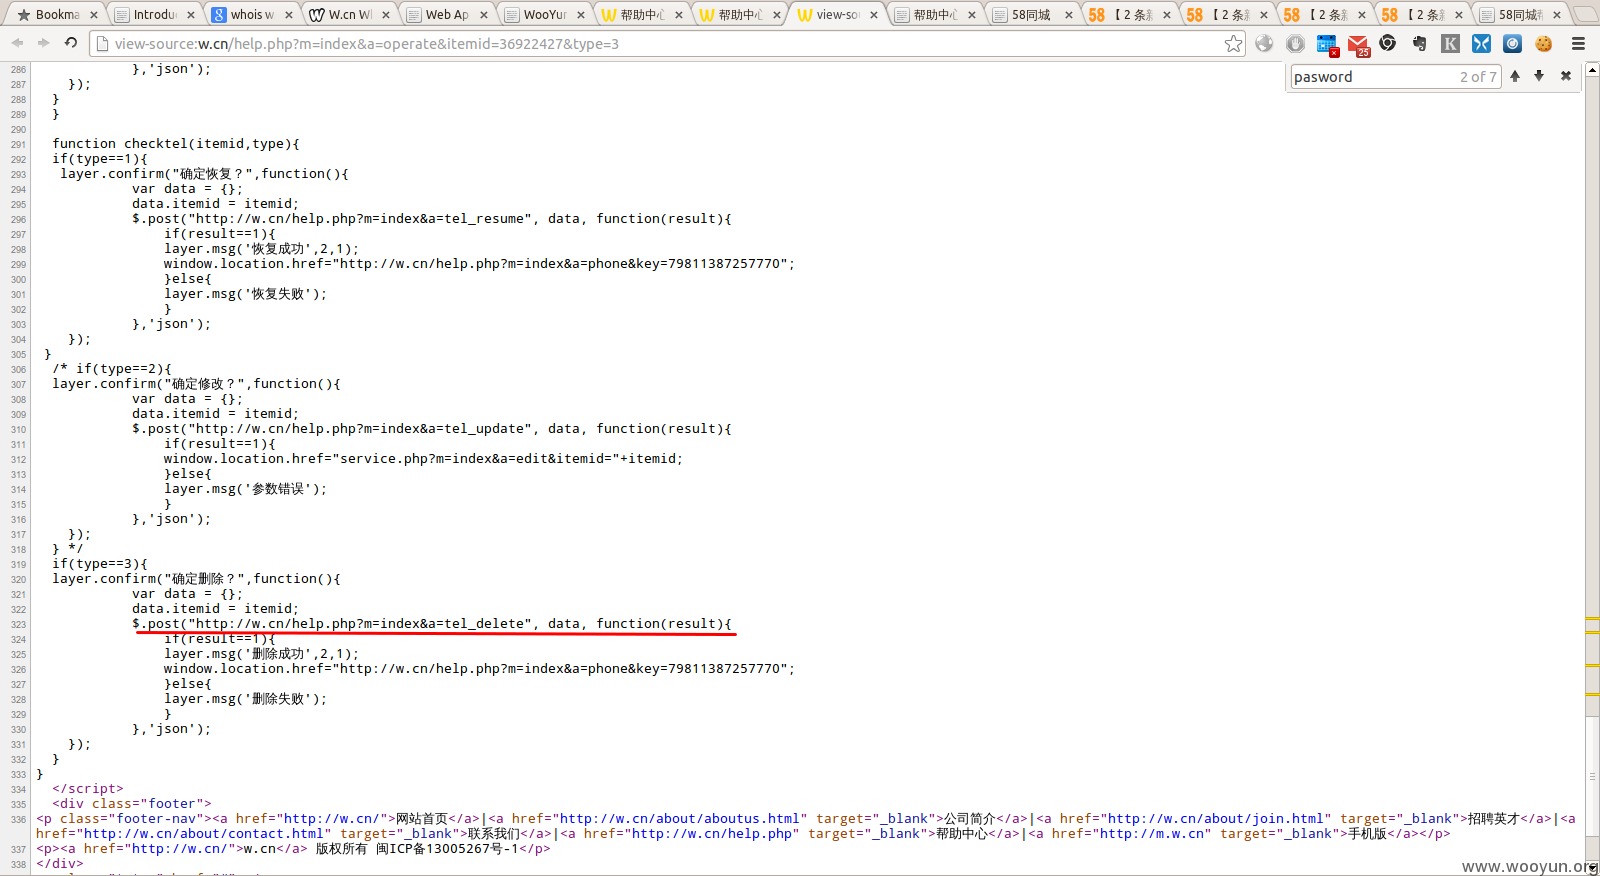This screenshot has width=1600, height=876.
Task: Click the line layer.msg('删除失败');
Action: click(x=246, y=698)
